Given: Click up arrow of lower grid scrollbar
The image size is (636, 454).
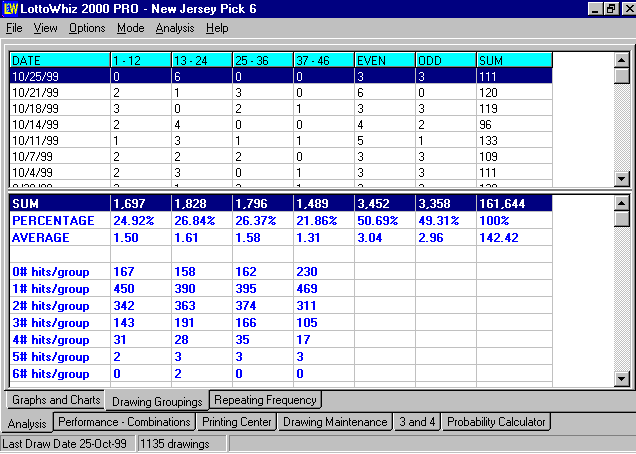Looking at the screenshot, I should (x=621, y=203).
